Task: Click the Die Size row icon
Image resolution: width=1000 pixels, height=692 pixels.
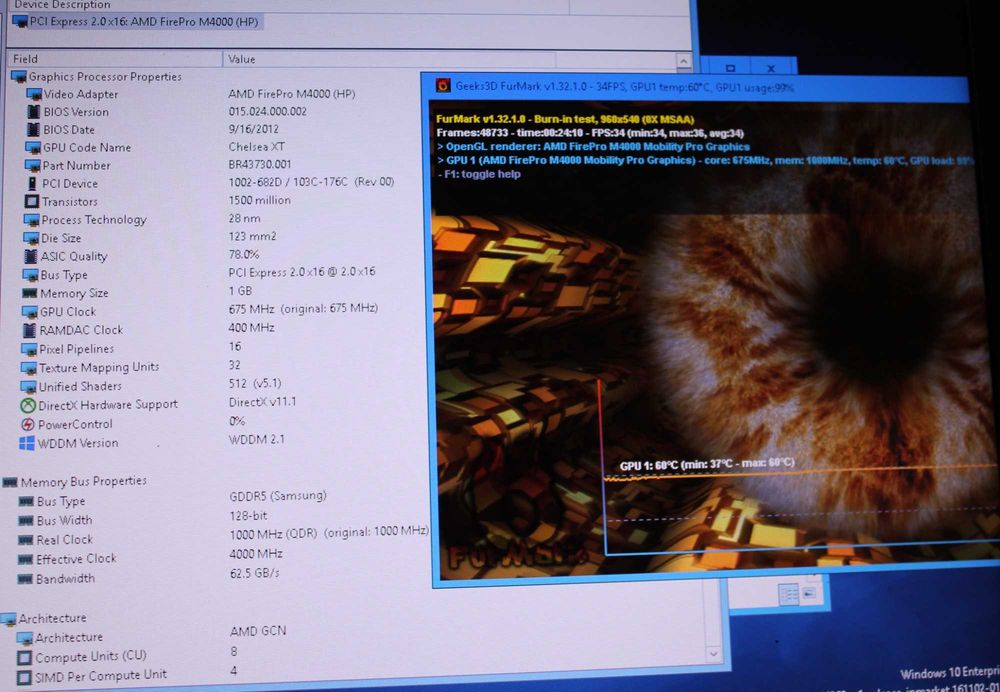Action: 31,239
